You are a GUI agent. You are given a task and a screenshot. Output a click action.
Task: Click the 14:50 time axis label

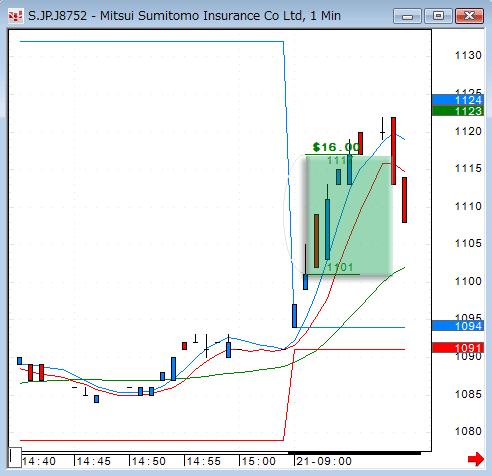tap(149, 461)
